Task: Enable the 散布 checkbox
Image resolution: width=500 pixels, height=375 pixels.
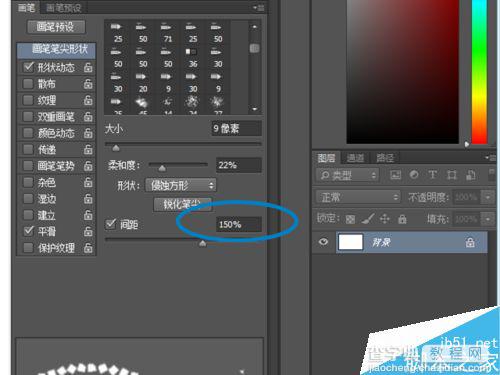Action: [x=28, y=83]
